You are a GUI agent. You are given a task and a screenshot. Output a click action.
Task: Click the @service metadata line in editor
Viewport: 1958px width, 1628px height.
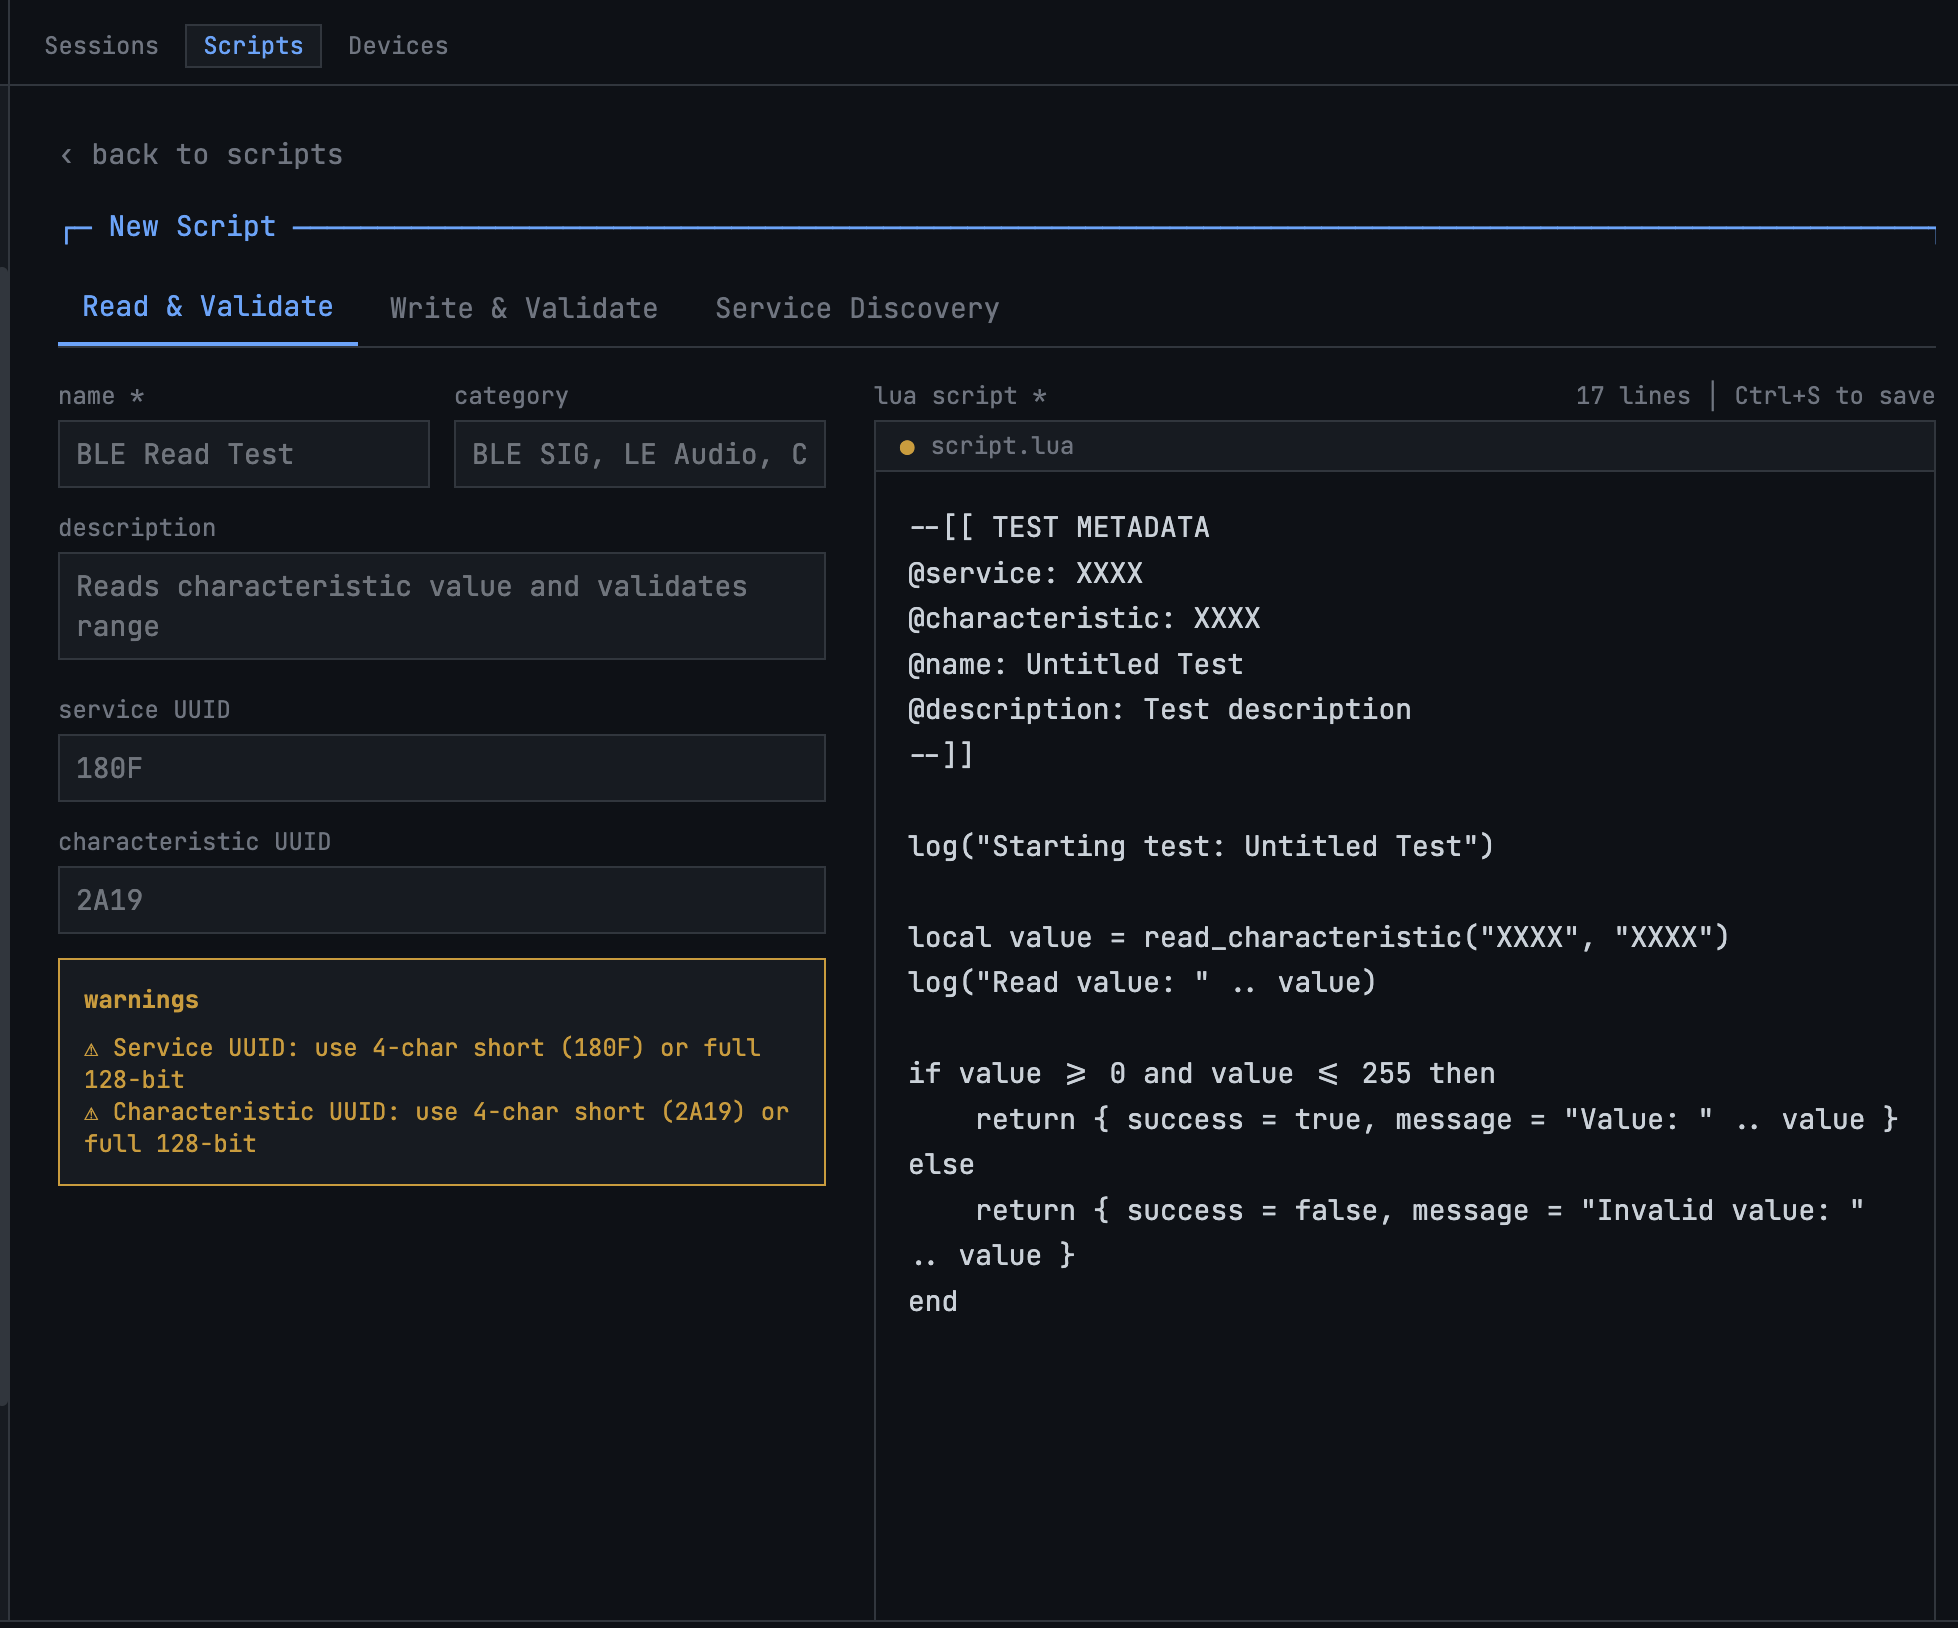click(1025, 573)
